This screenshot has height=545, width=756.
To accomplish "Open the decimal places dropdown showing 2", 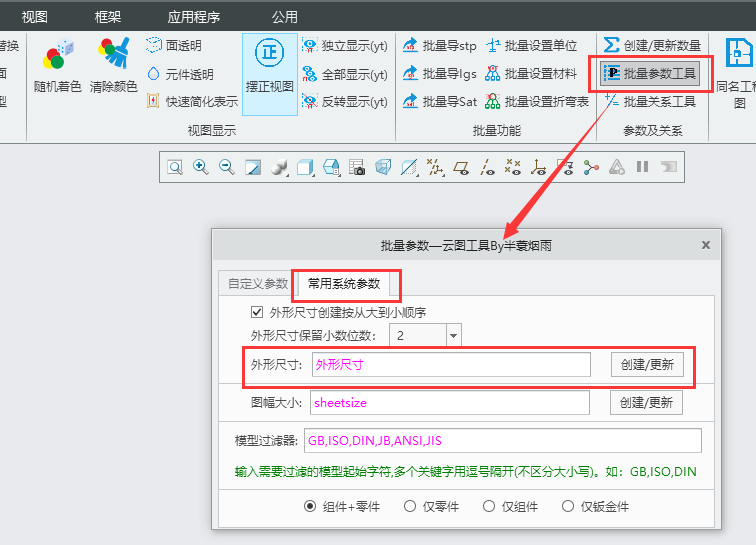I will 453,336.
